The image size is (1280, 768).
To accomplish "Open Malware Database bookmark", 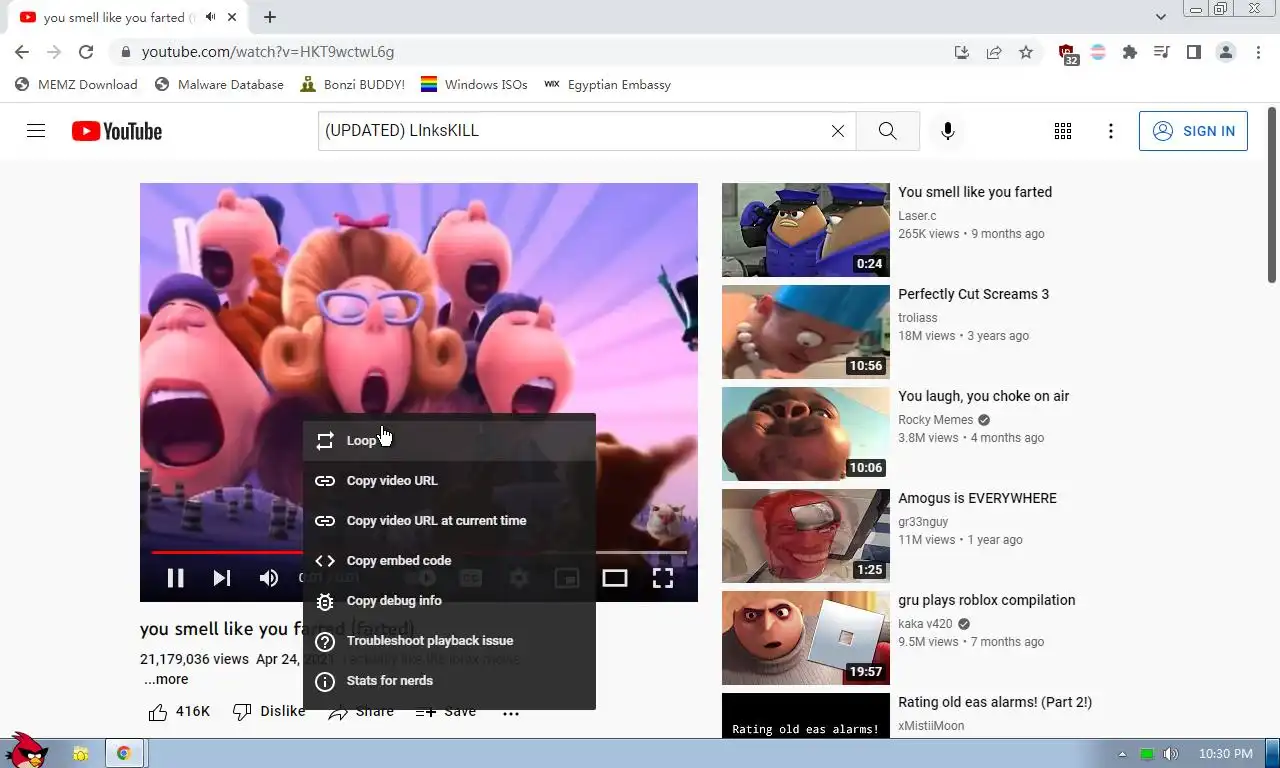I will [x=220, y=85].
